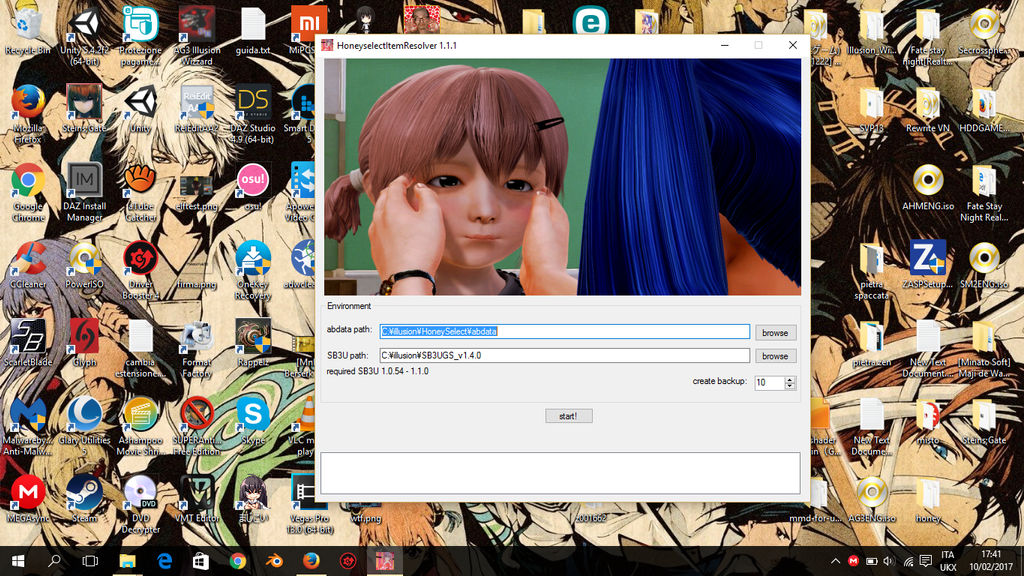Select the OneKey Recovery shortcut
Image resolution: width=1024 pixels, height=576 pixels.
253,270
